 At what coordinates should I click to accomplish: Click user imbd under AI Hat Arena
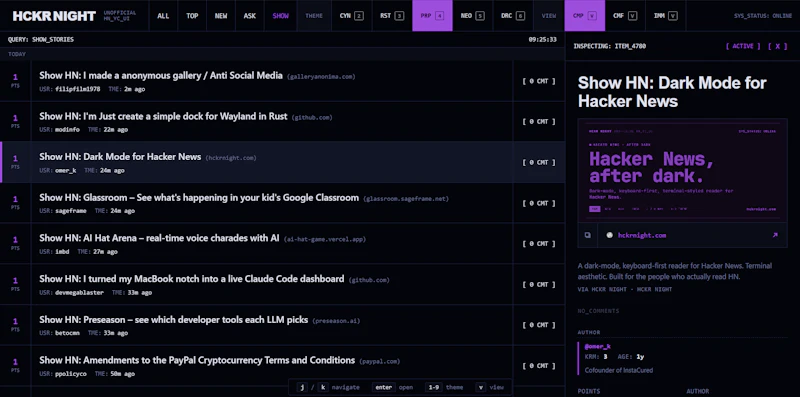click(62, 252)
